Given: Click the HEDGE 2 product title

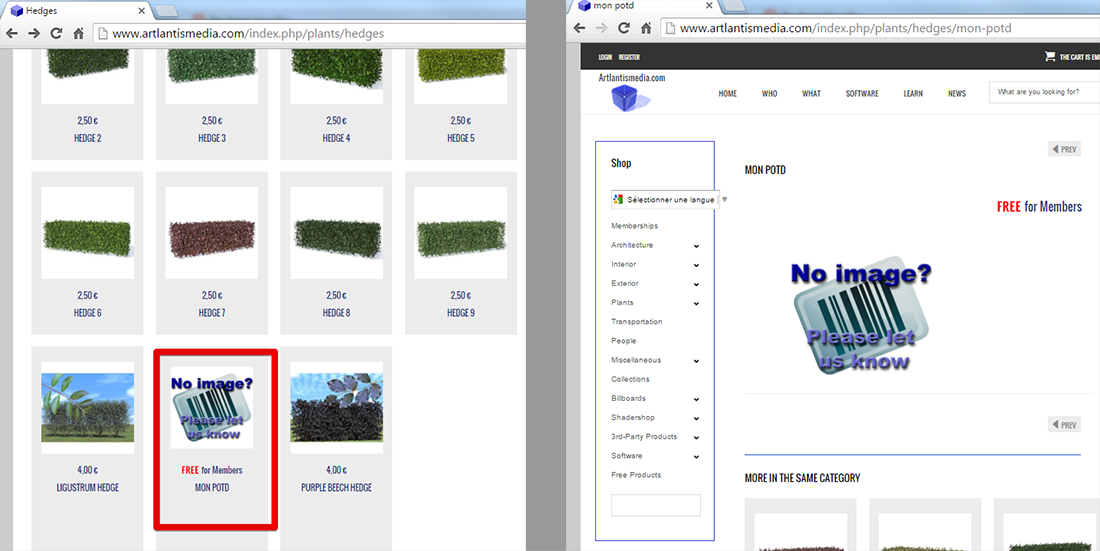Looking at the screenshot, I should [88, 138].
